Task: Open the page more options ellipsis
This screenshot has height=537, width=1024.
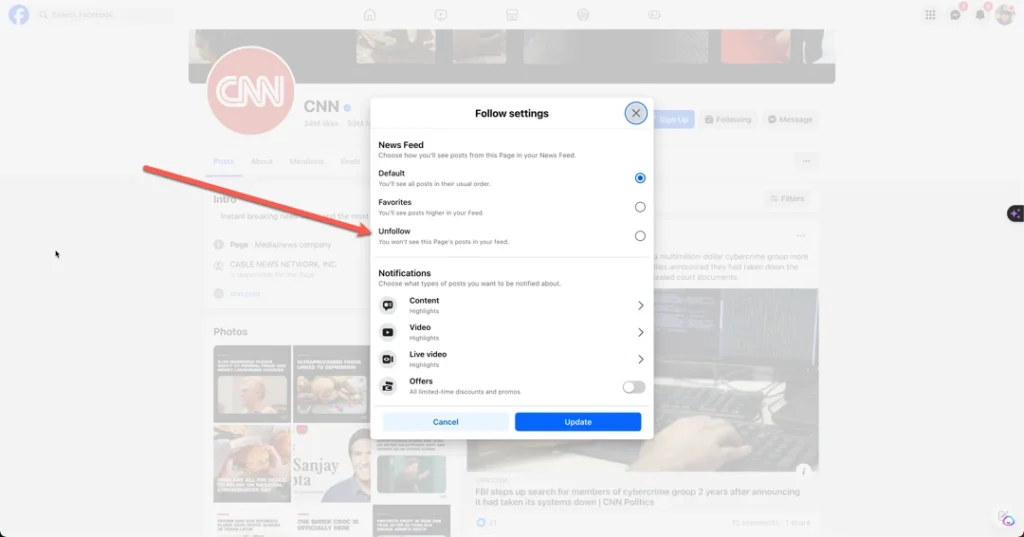Action: pyautogui.click(x=806, y=161)
